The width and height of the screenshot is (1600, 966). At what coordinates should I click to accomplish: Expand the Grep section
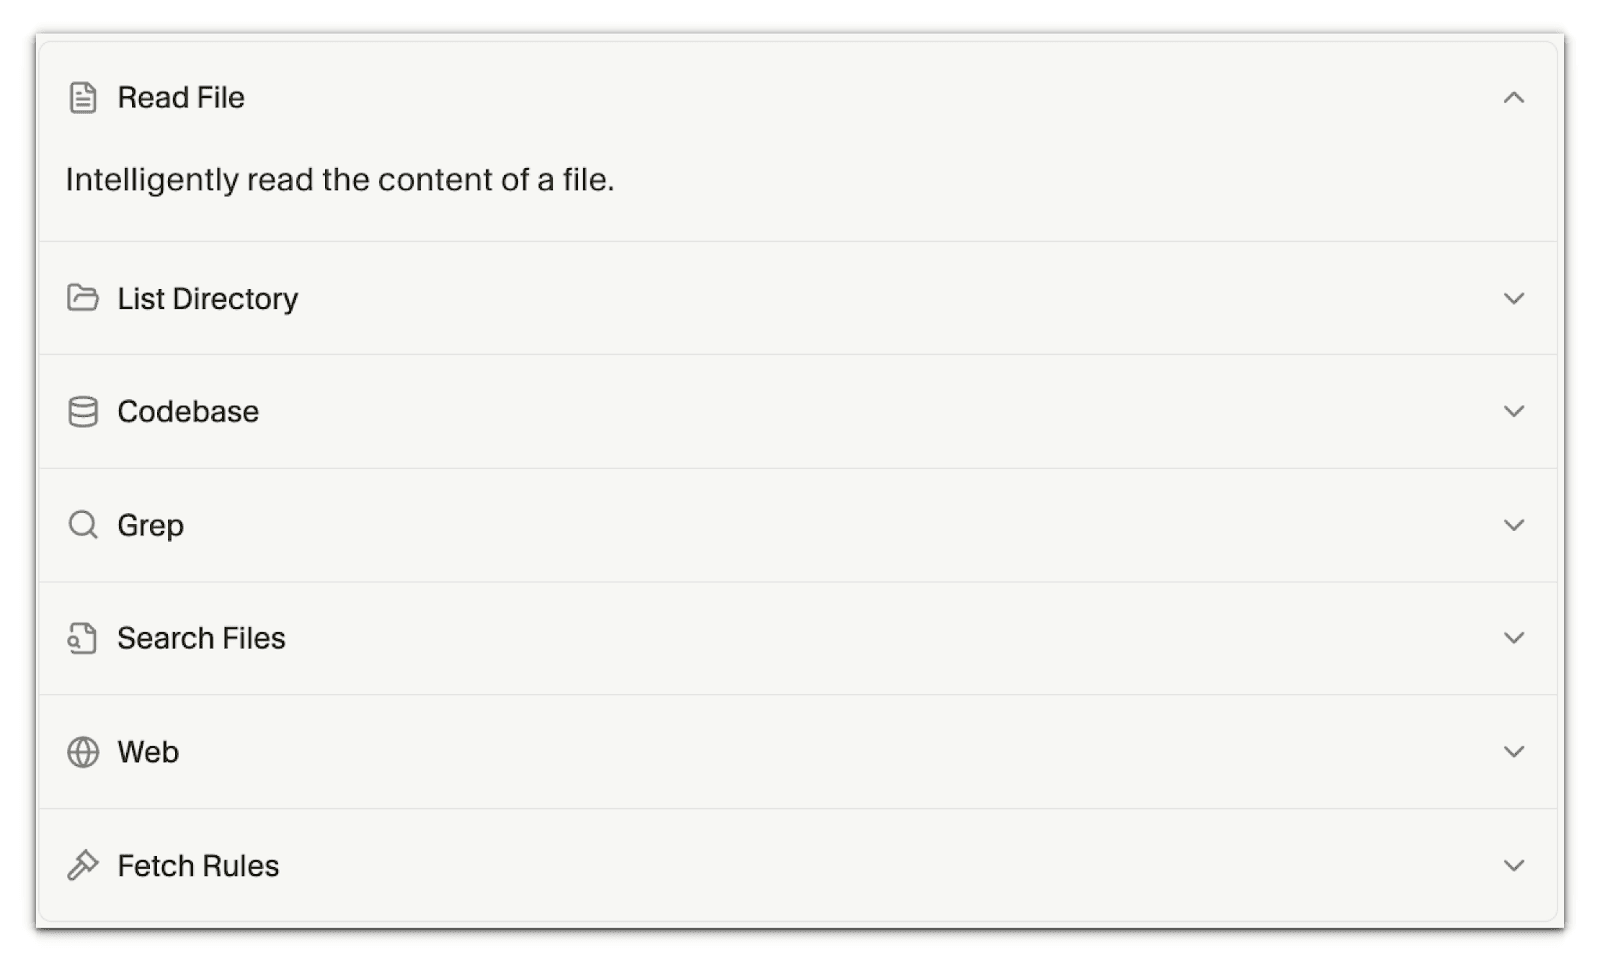coord(1514,524)
